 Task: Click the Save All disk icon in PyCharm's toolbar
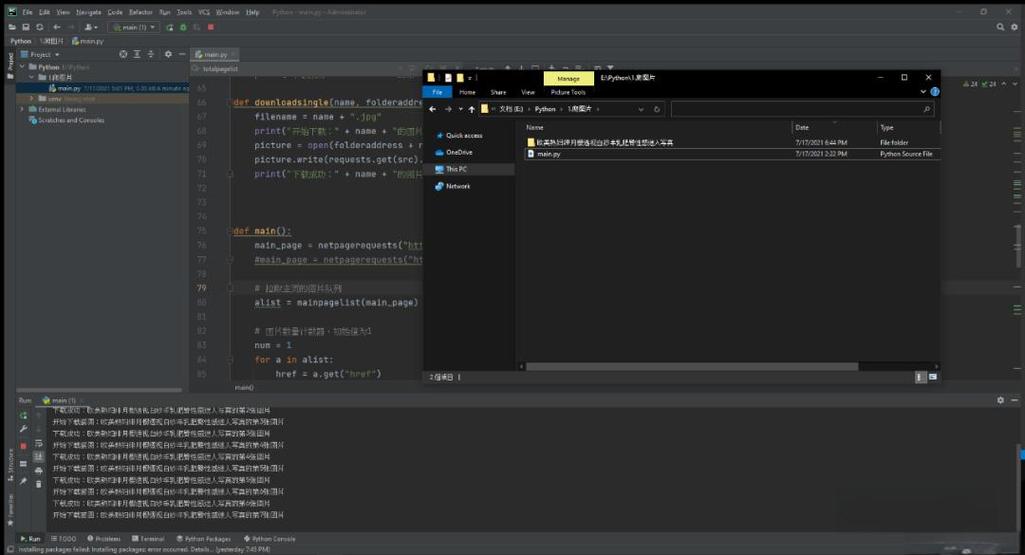(x=26, y=27)
